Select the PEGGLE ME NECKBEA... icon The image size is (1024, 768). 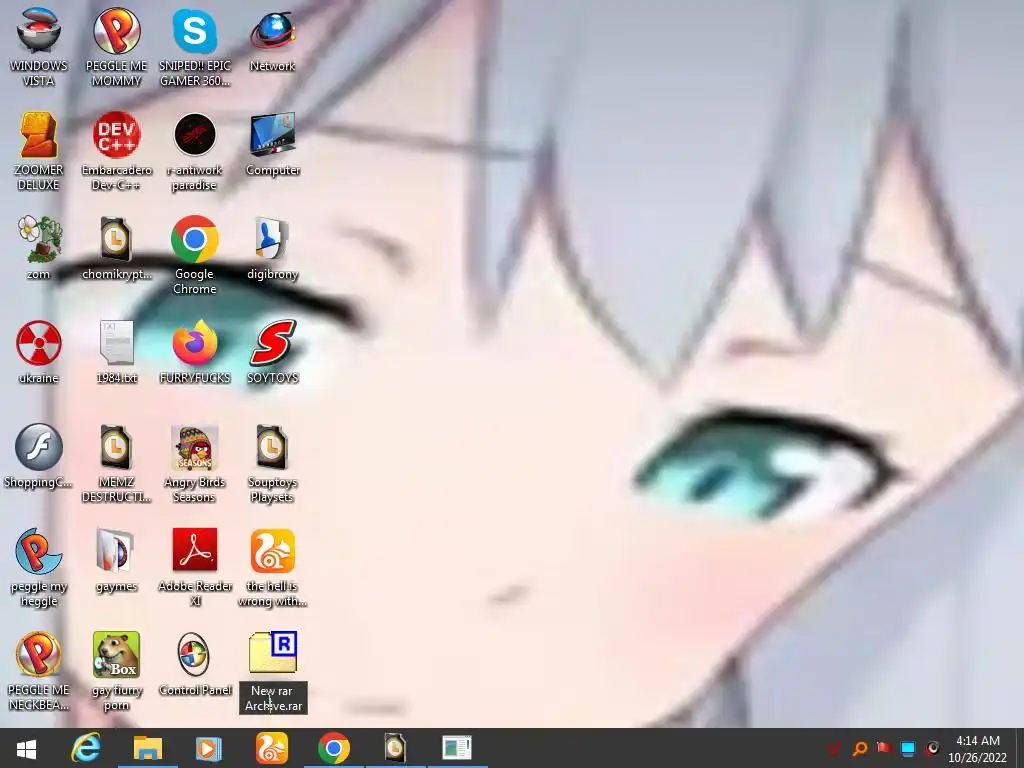point(39,670)
